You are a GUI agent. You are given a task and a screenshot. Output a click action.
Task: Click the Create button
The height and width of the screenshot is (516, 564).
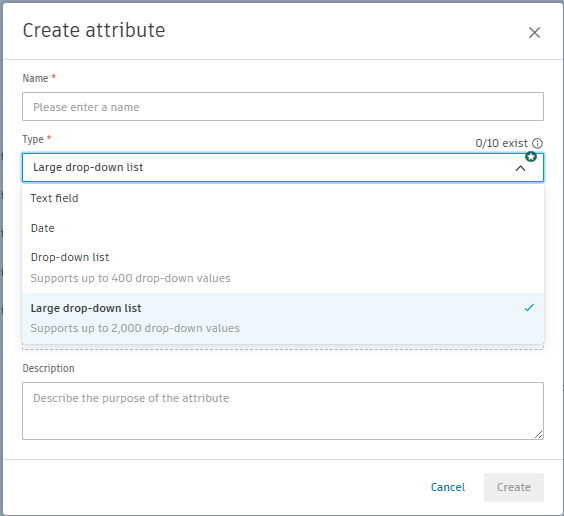[x=514, y=487]
